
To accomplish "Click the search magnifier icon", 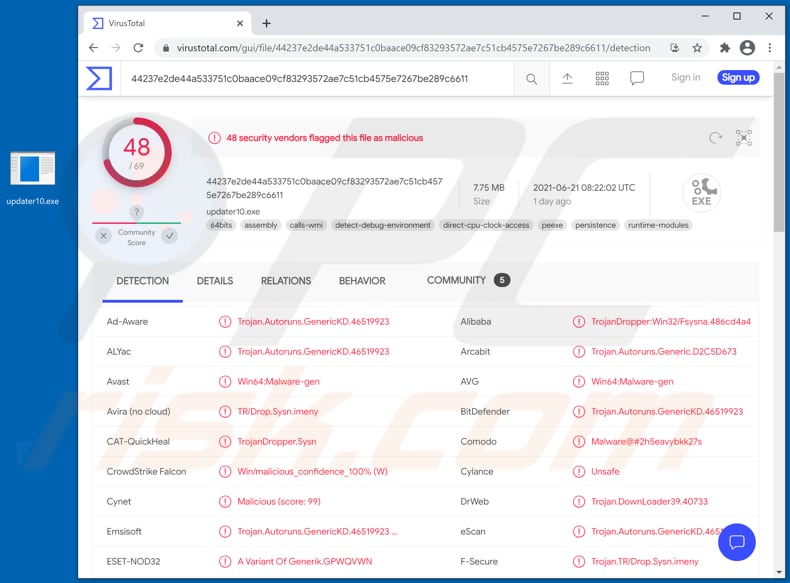I will click(x=532, y=79).
